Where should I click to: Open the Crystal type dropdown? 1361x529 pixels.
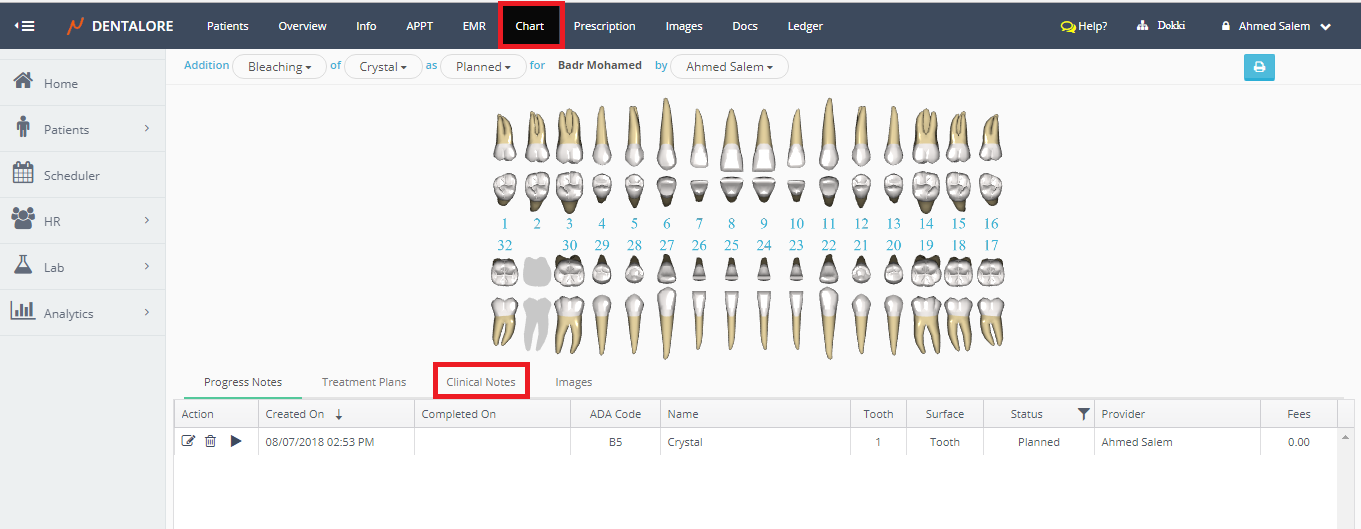[382, 67]
